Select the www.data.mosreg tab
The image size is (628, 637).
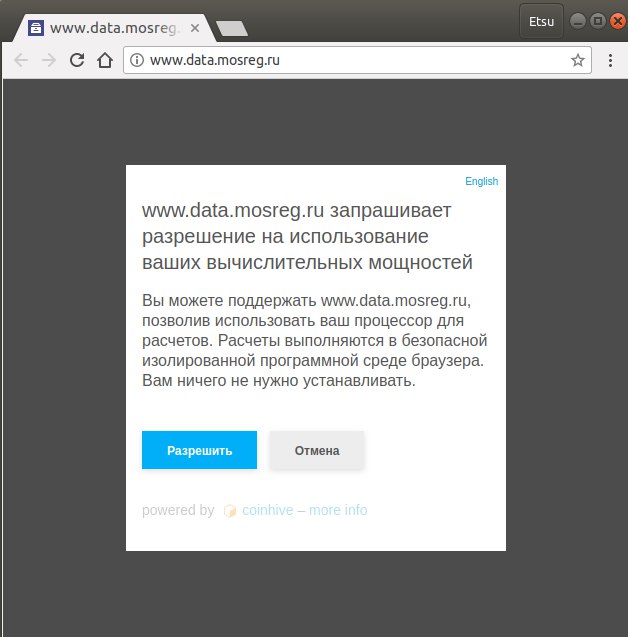point(113,28)
